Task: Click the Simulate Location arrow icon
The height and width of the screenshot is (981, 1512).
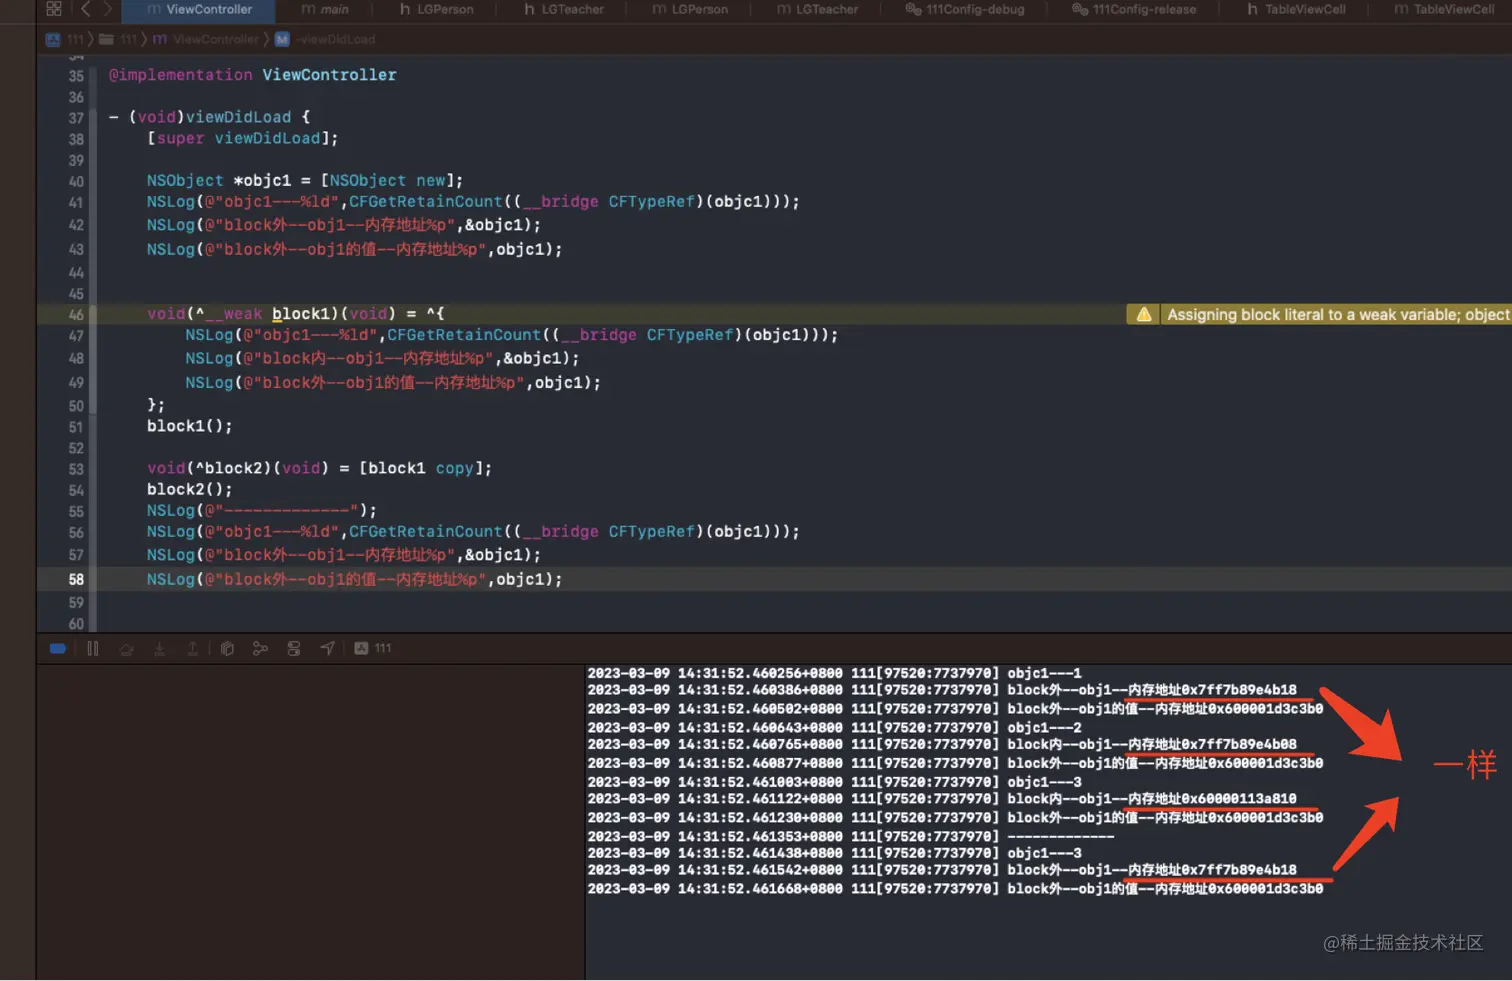Action: (x=327, y=648)
